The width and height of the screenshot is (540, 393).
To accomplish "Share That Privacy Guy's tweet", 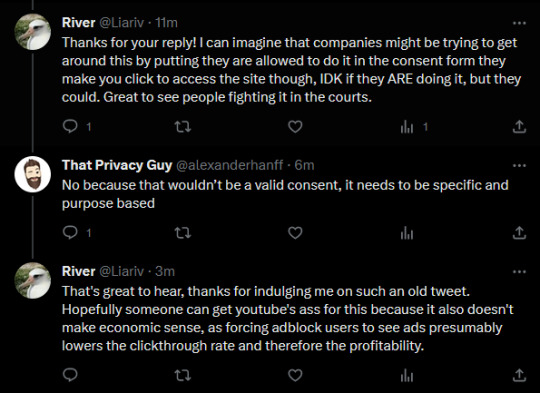I will click(x=519, y=232).
